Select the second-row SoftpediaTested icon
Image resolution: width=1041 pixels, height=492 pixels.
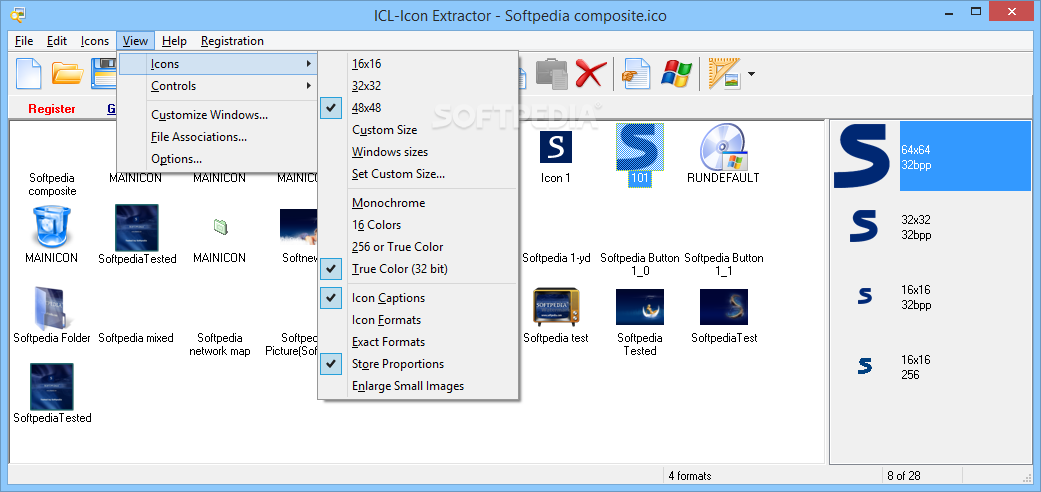tap(136, 227)
